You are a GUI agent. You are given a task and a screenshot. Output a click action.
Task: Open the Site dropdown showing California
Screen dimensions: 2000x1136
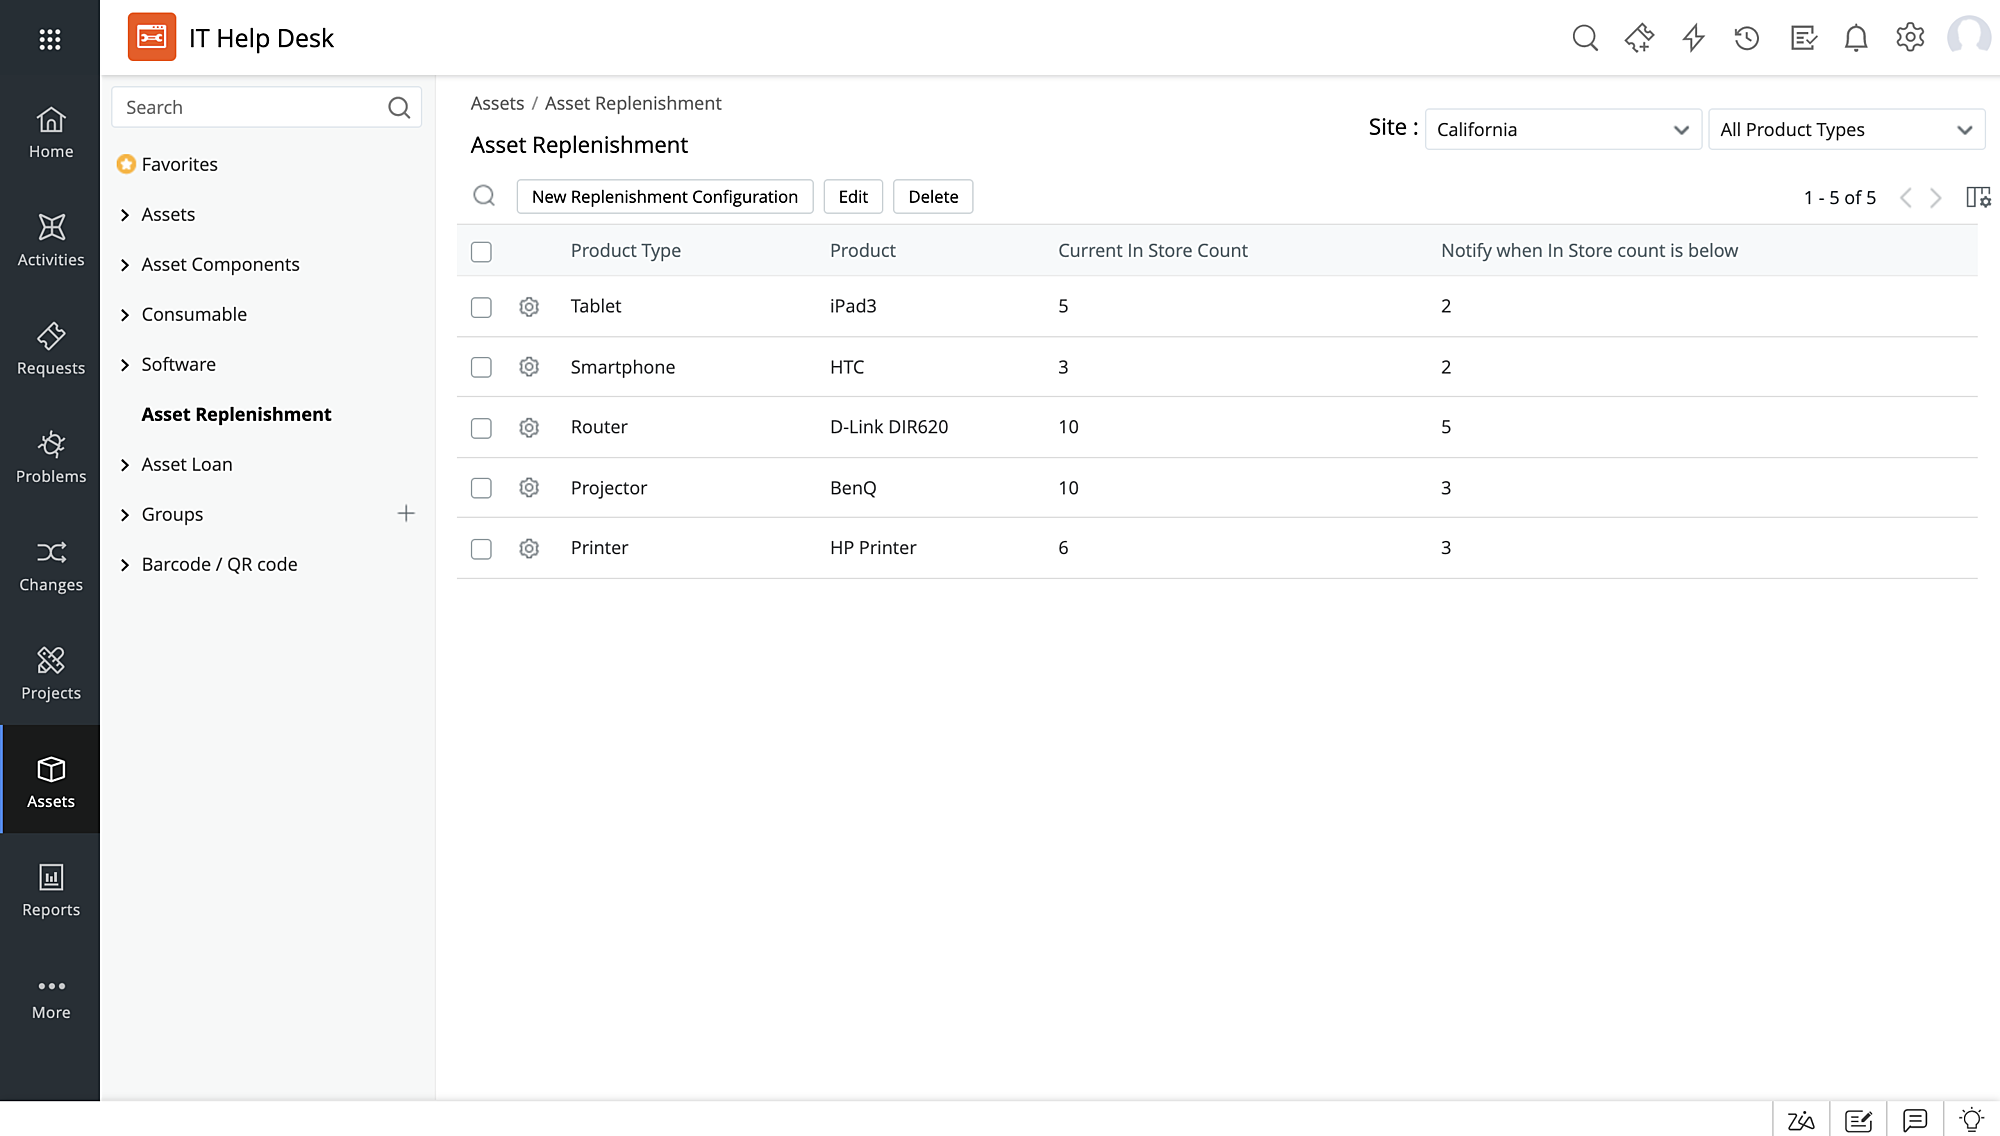click(1562, 129)
